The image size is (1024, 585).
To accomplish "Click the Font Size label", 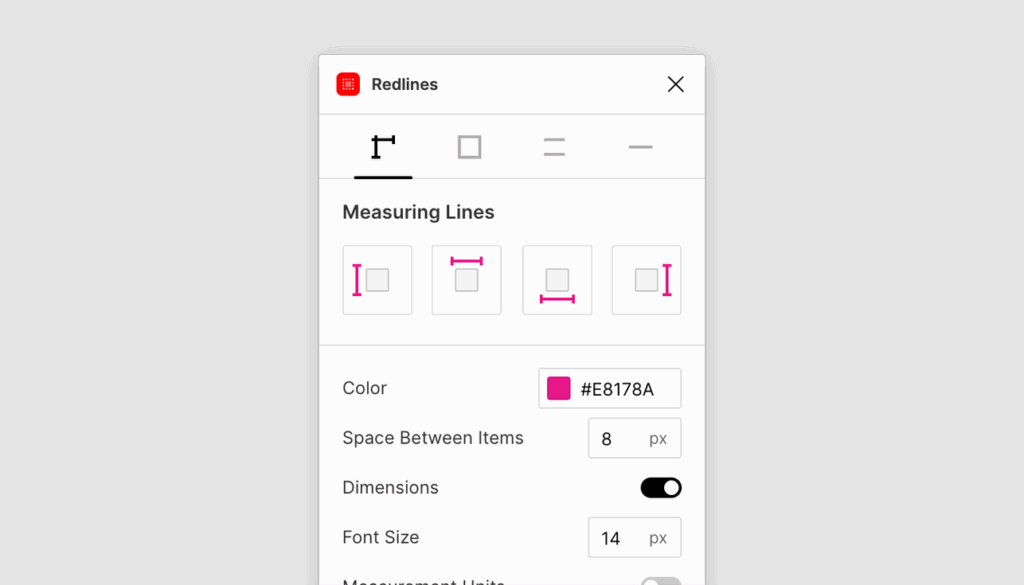I will tap(381, 537).
